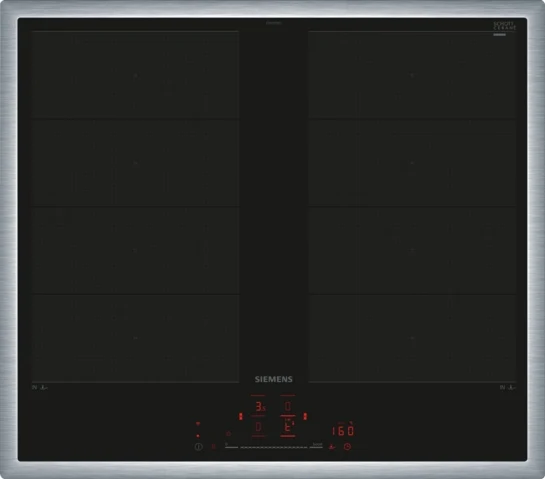The height and width of the screenshot is (479, 545).
Task: Select the front-right zone showing t
Action: click(288, 427)
